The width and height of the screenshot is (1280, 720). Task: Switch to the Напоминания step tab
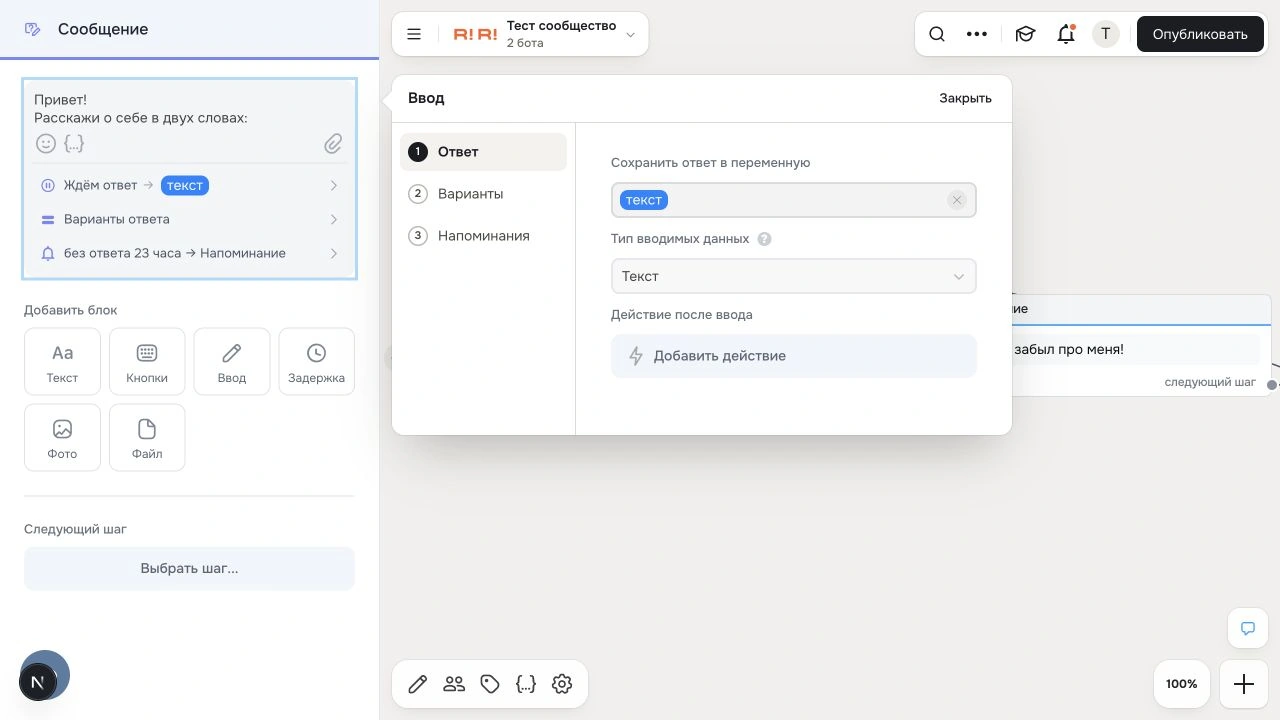pyautogui.click(x=484, y=236)
